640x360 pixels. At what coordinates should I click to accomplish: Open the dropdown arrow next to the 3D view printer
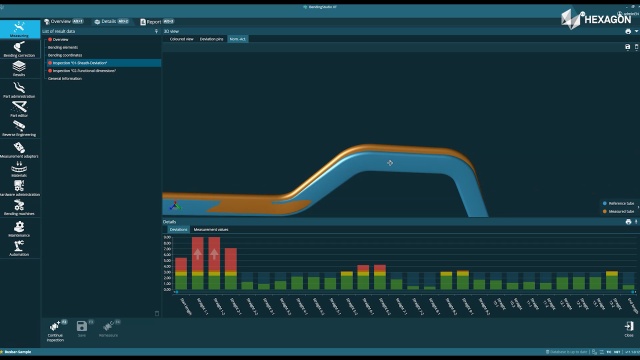(x=636, y=31)
